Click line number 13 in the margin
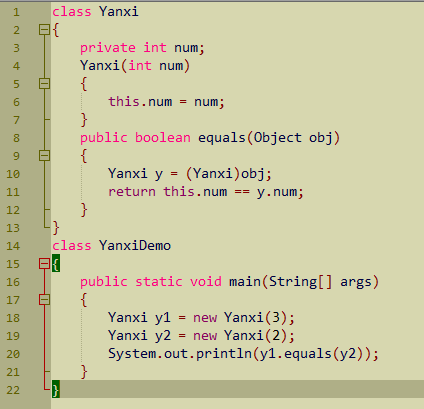The width and height of the screenshot is (424, 409). (x=13, y=228)
